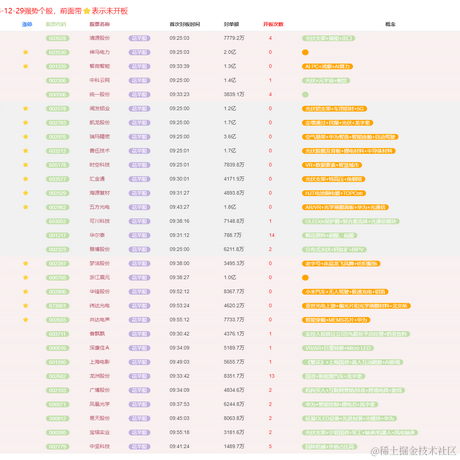Click the star next to code 603212
Screen dimensions: 460x460
[26, 151]
